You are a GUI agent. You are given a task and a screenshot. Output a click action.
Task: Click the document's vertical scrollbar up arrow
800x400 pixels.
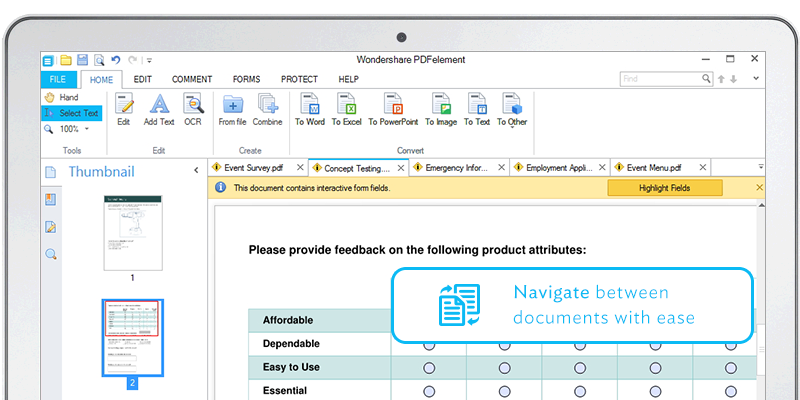click(762, 205)
